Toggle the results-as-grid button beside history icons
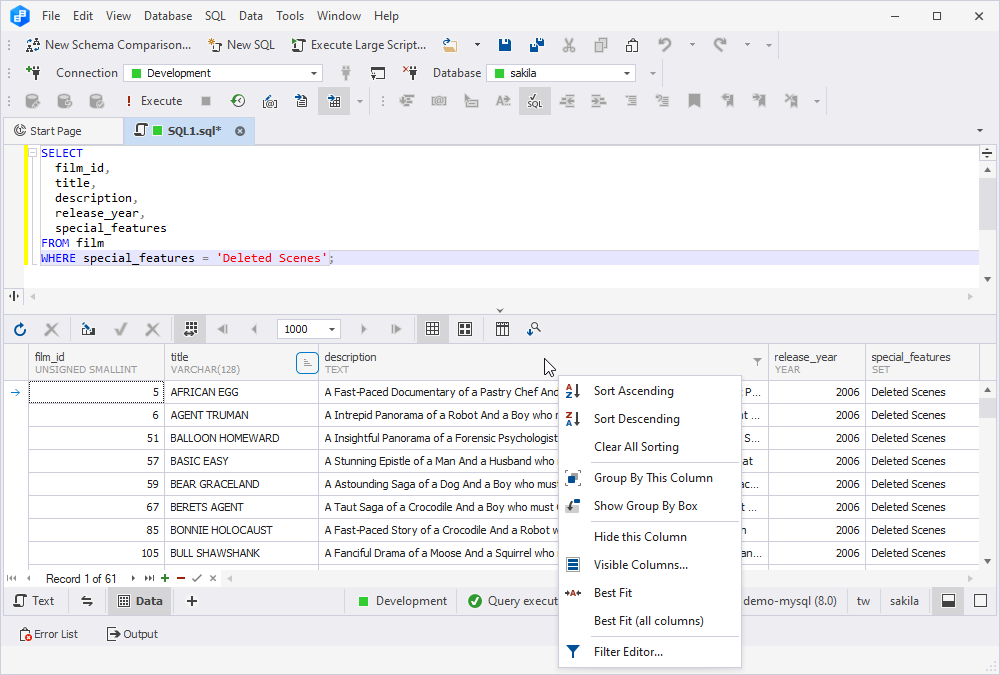The image size is (1000, 675). coord(334,101)
